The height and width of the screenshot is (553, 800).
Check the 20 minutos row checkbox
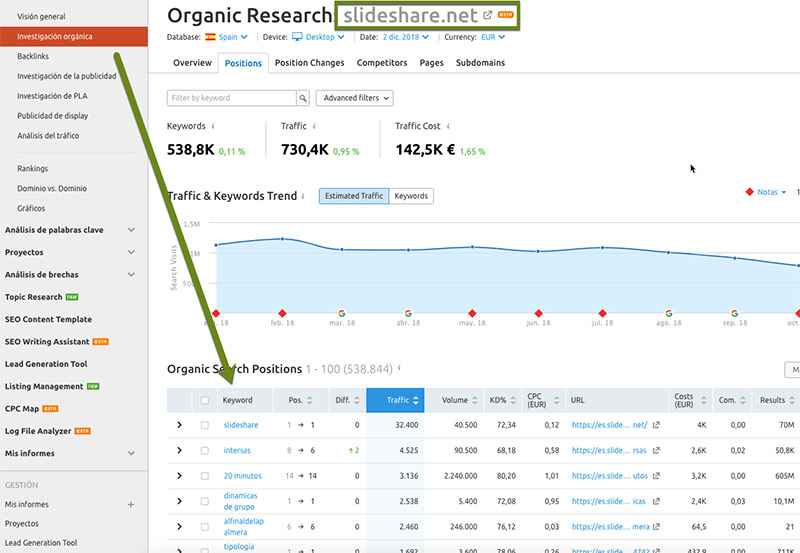[205, 476]
